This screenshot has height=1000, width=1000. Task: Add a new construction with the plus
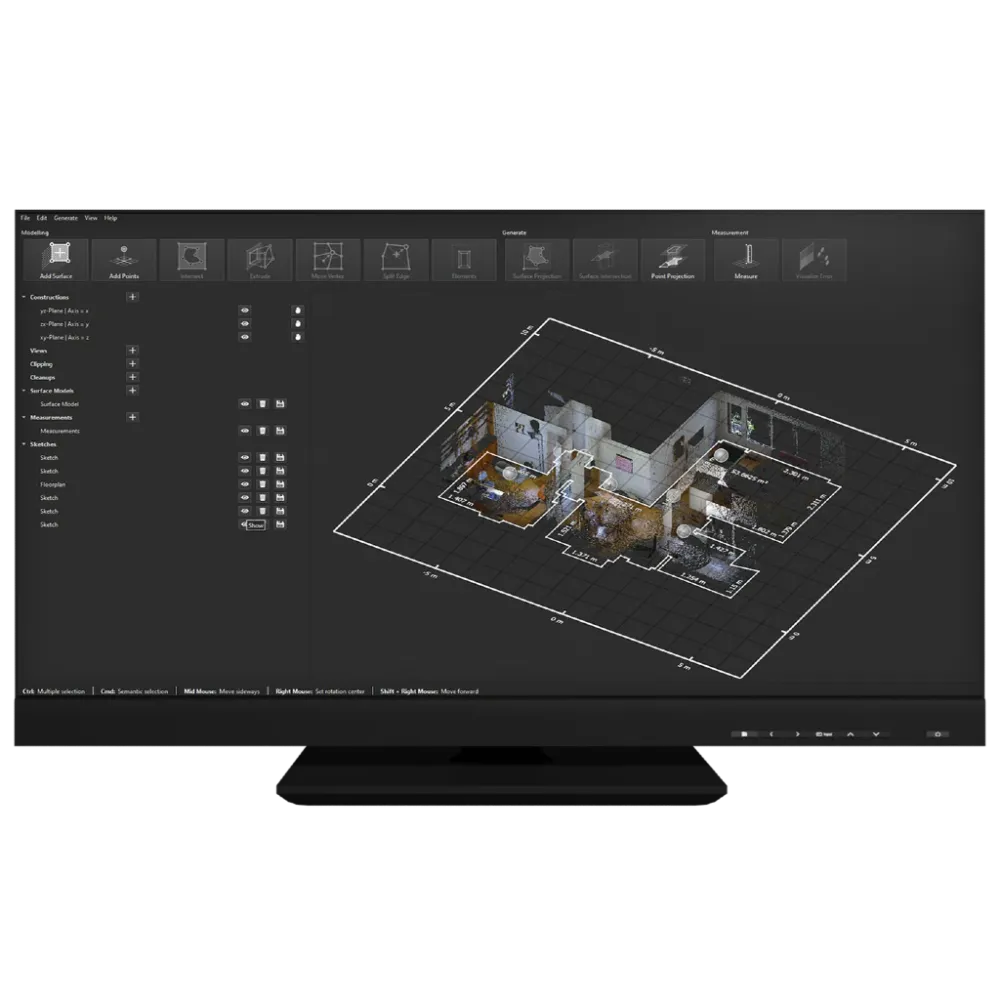tap(133, 297)
